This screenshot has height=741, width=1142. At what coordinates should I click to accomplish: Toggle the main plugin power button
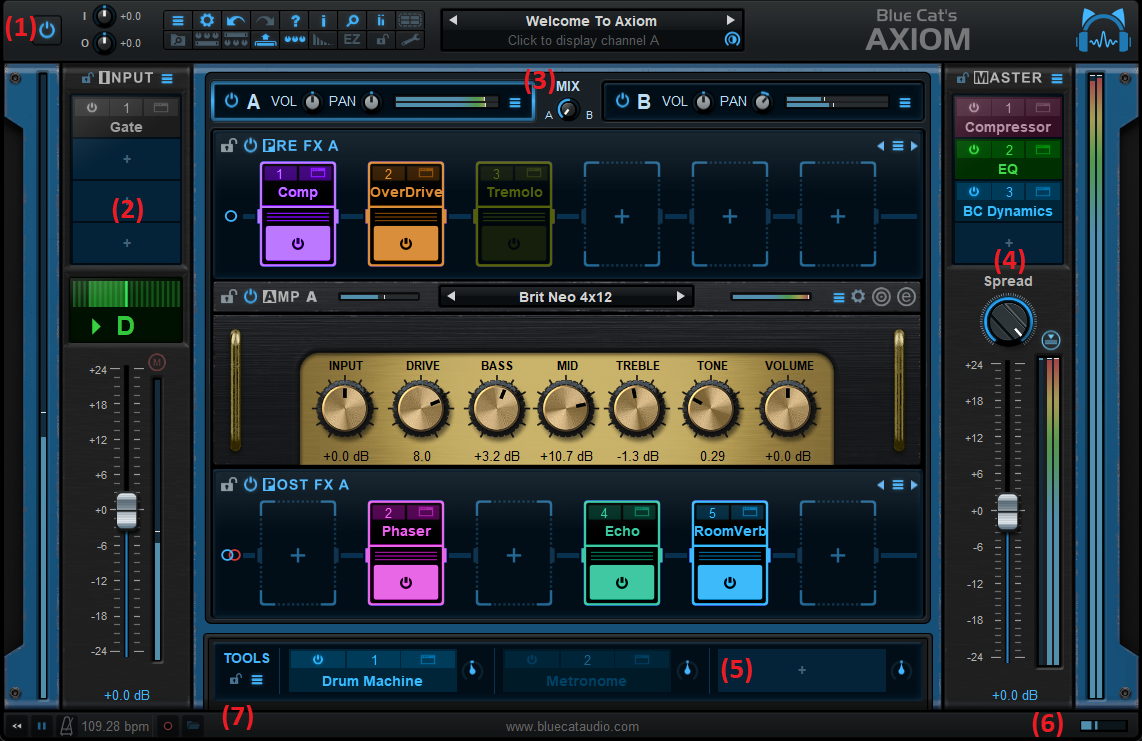point(47,30)
